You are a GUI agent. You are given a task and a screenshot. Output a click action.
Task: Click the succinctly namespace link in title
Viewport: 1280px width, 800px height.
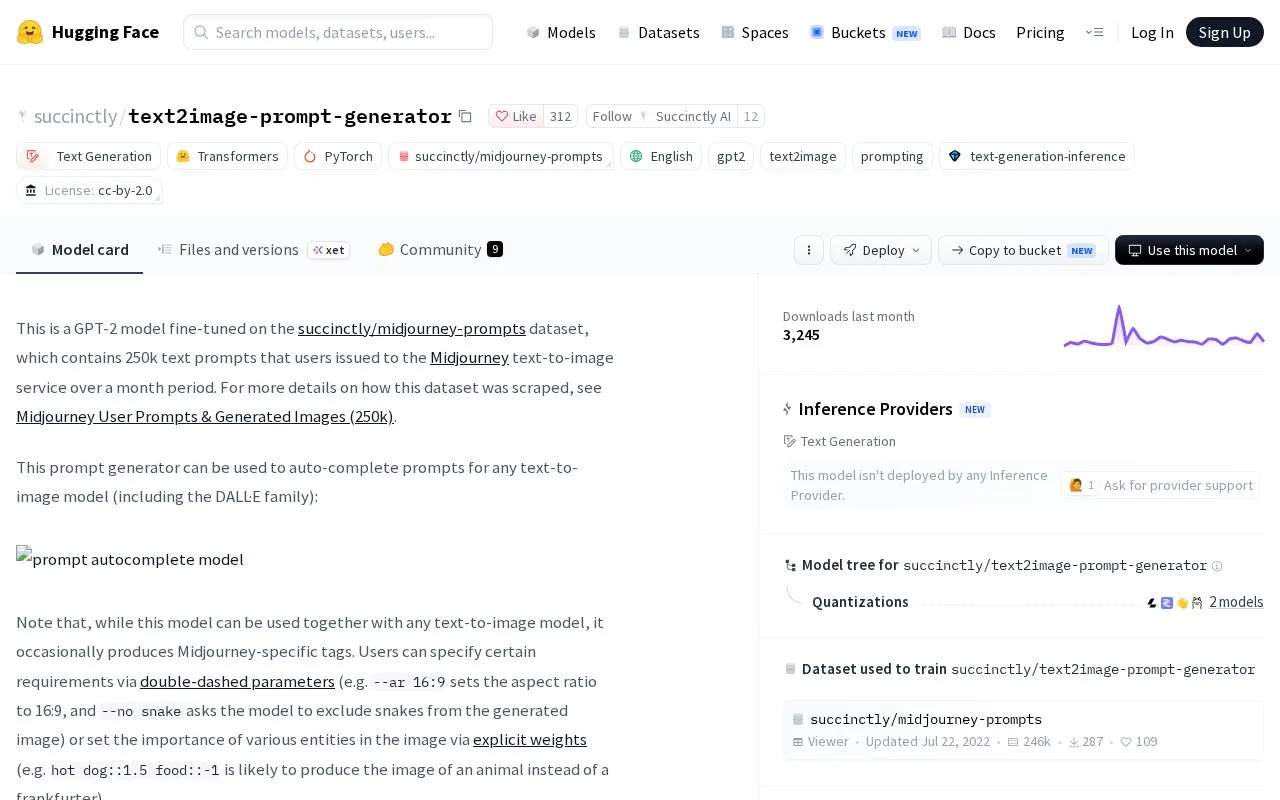coord(75,116)
